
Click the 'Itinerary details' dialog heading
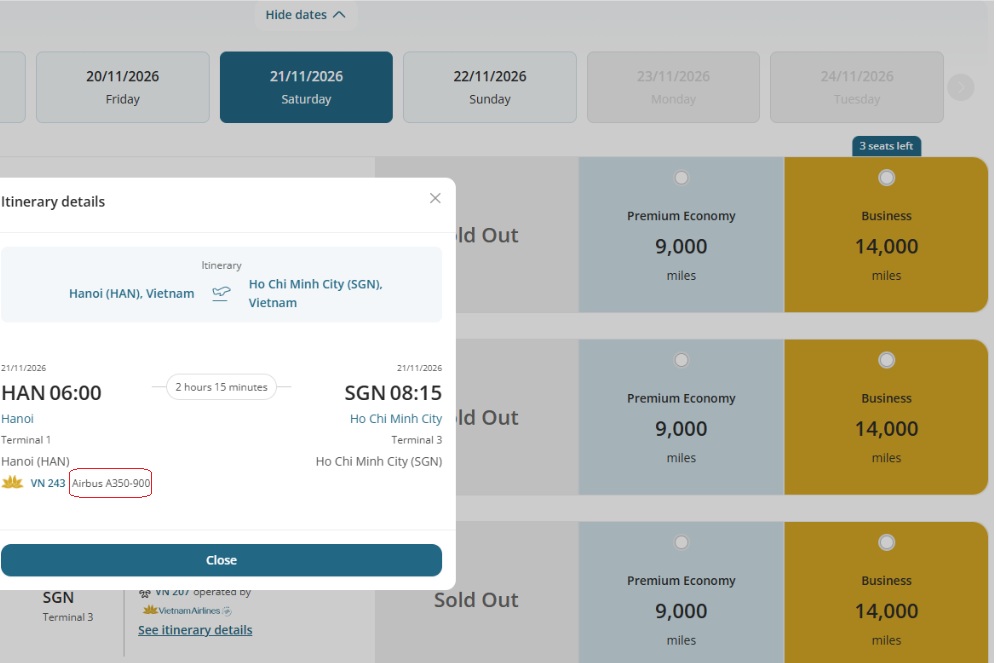coord(53,201)
